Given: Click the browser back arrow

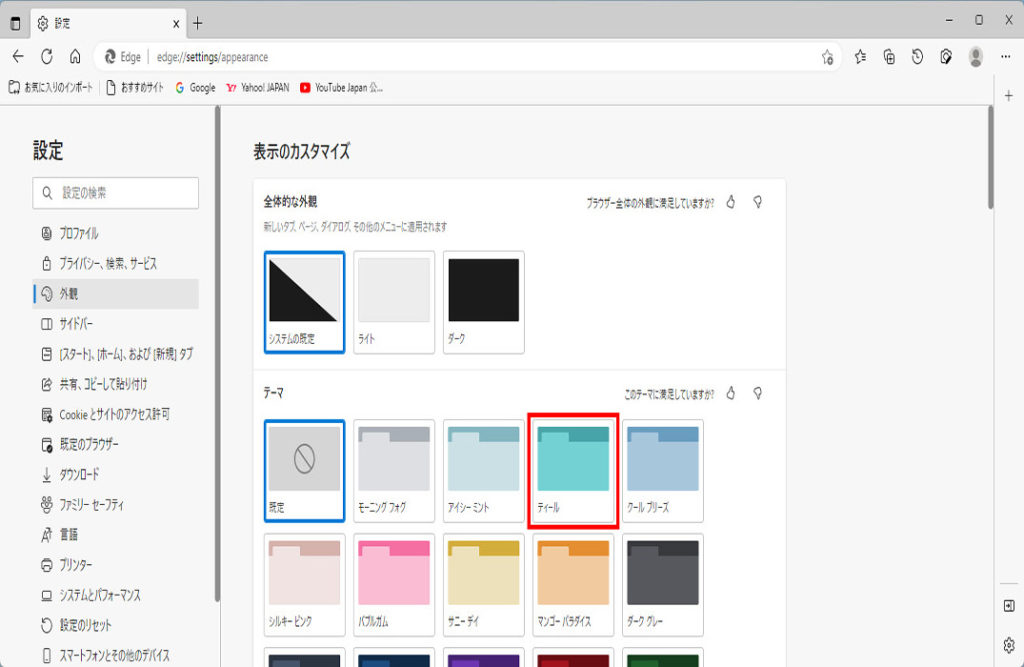Looking at the screenshot, I should [17, 57].
